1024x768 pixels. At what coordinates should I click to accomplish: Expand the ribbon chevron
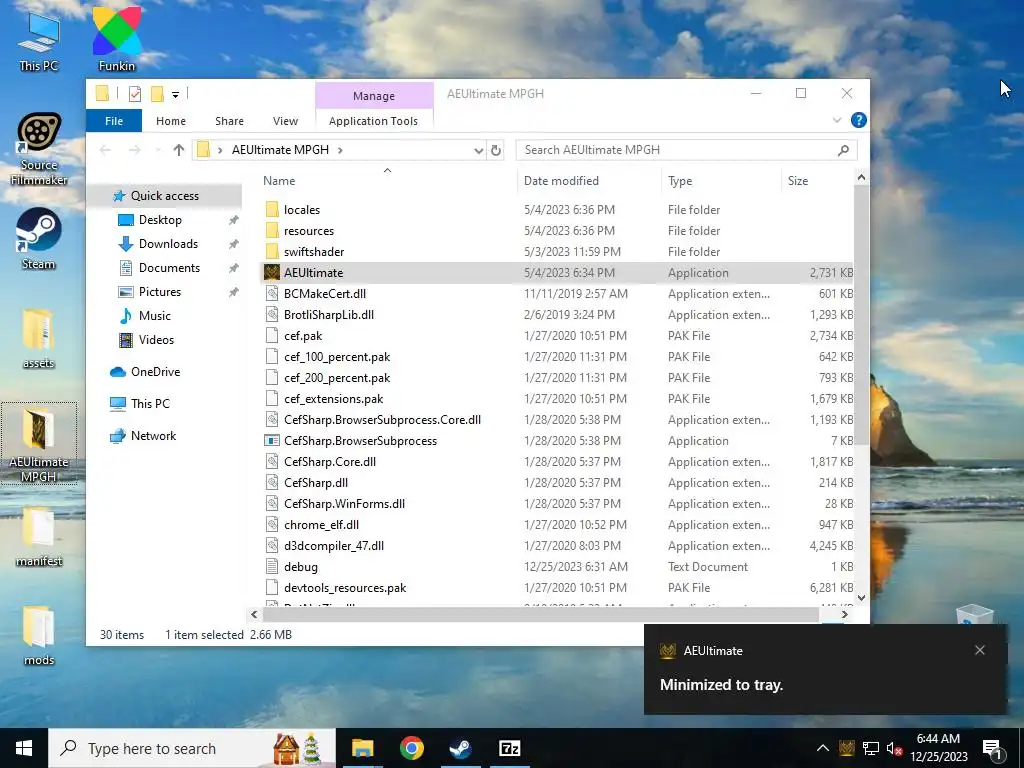(x=837, y=120)
